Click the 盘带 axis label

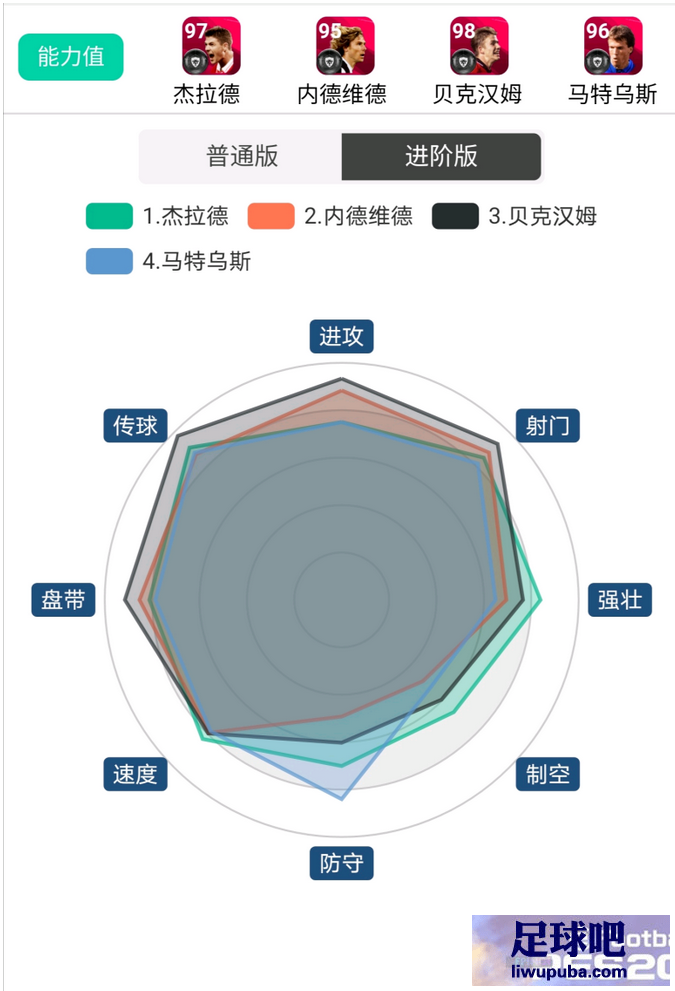pos(63,600)
